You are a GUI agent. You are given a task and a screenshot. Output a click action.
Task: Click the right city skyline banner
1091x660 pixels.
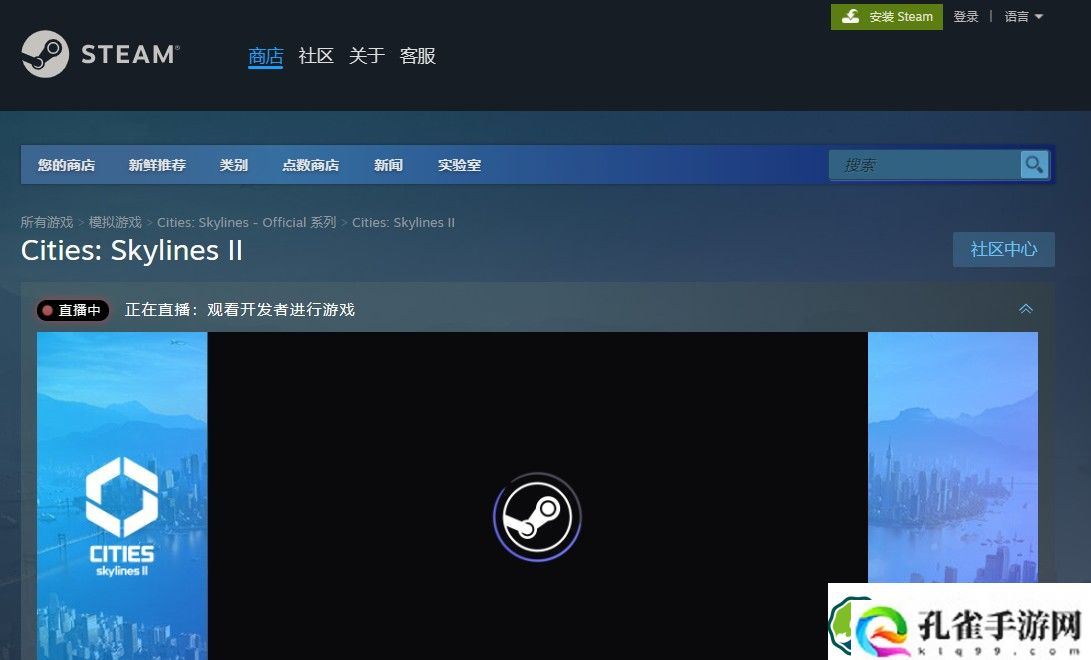pos(953,457)
